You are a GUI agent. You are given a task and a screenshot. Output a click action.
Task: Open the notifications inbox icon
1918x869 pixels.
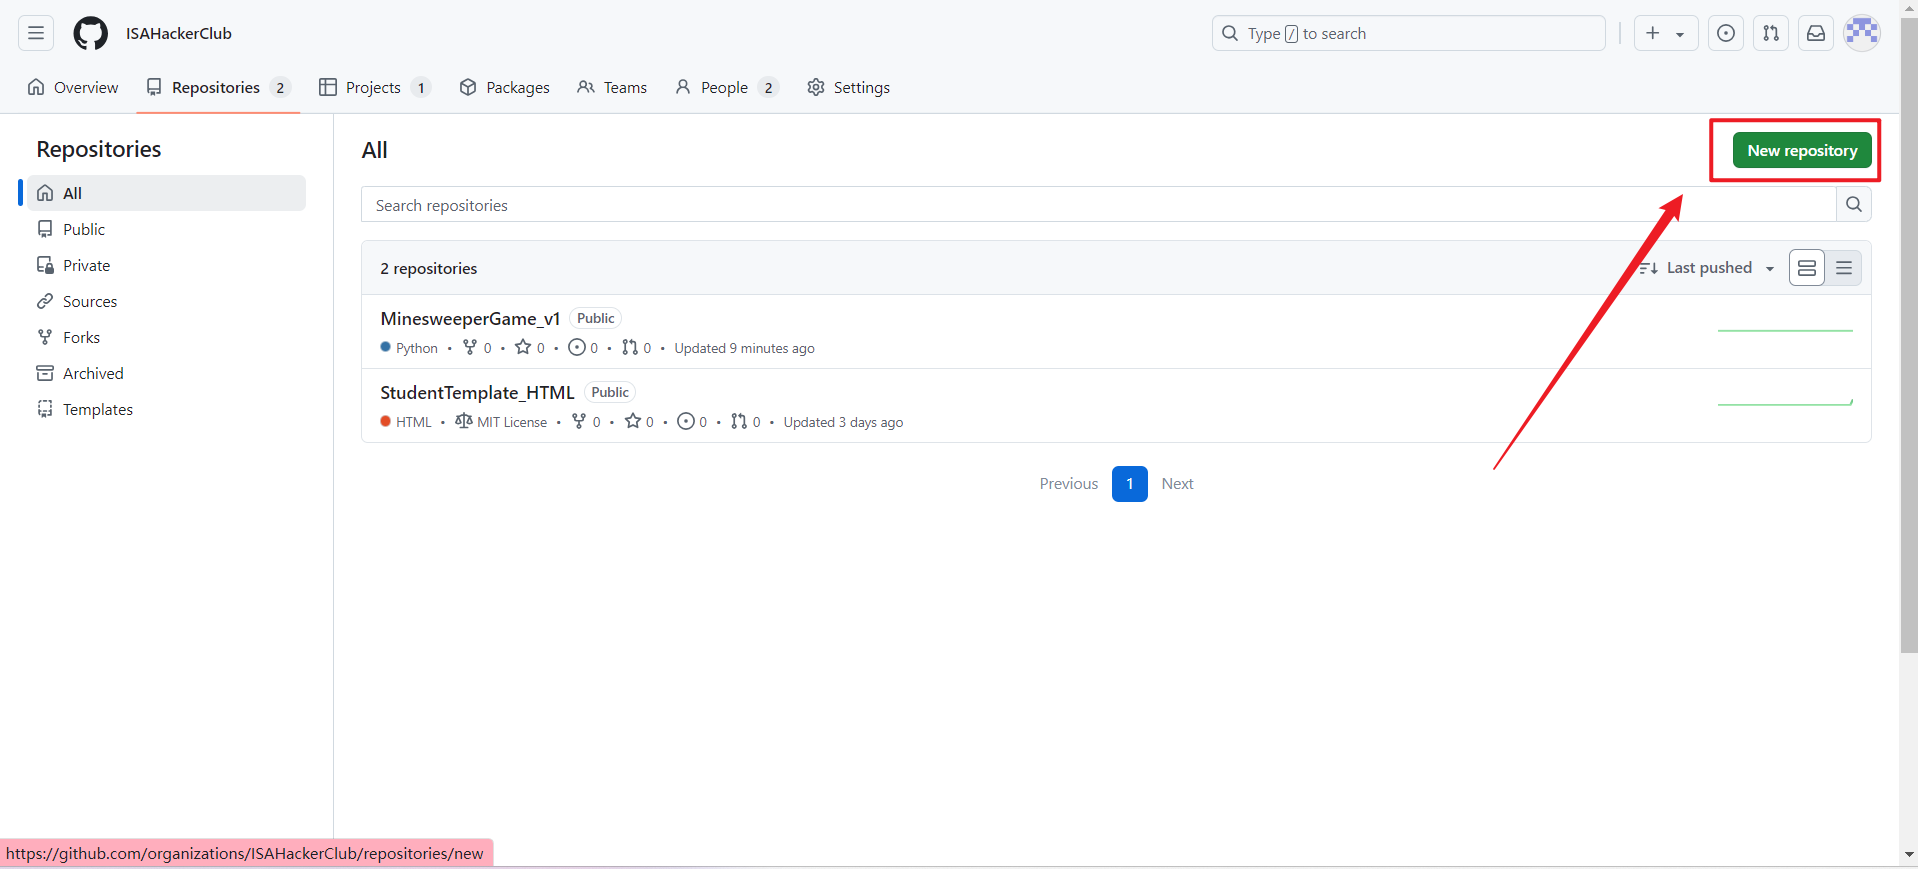pos(1816,33)
